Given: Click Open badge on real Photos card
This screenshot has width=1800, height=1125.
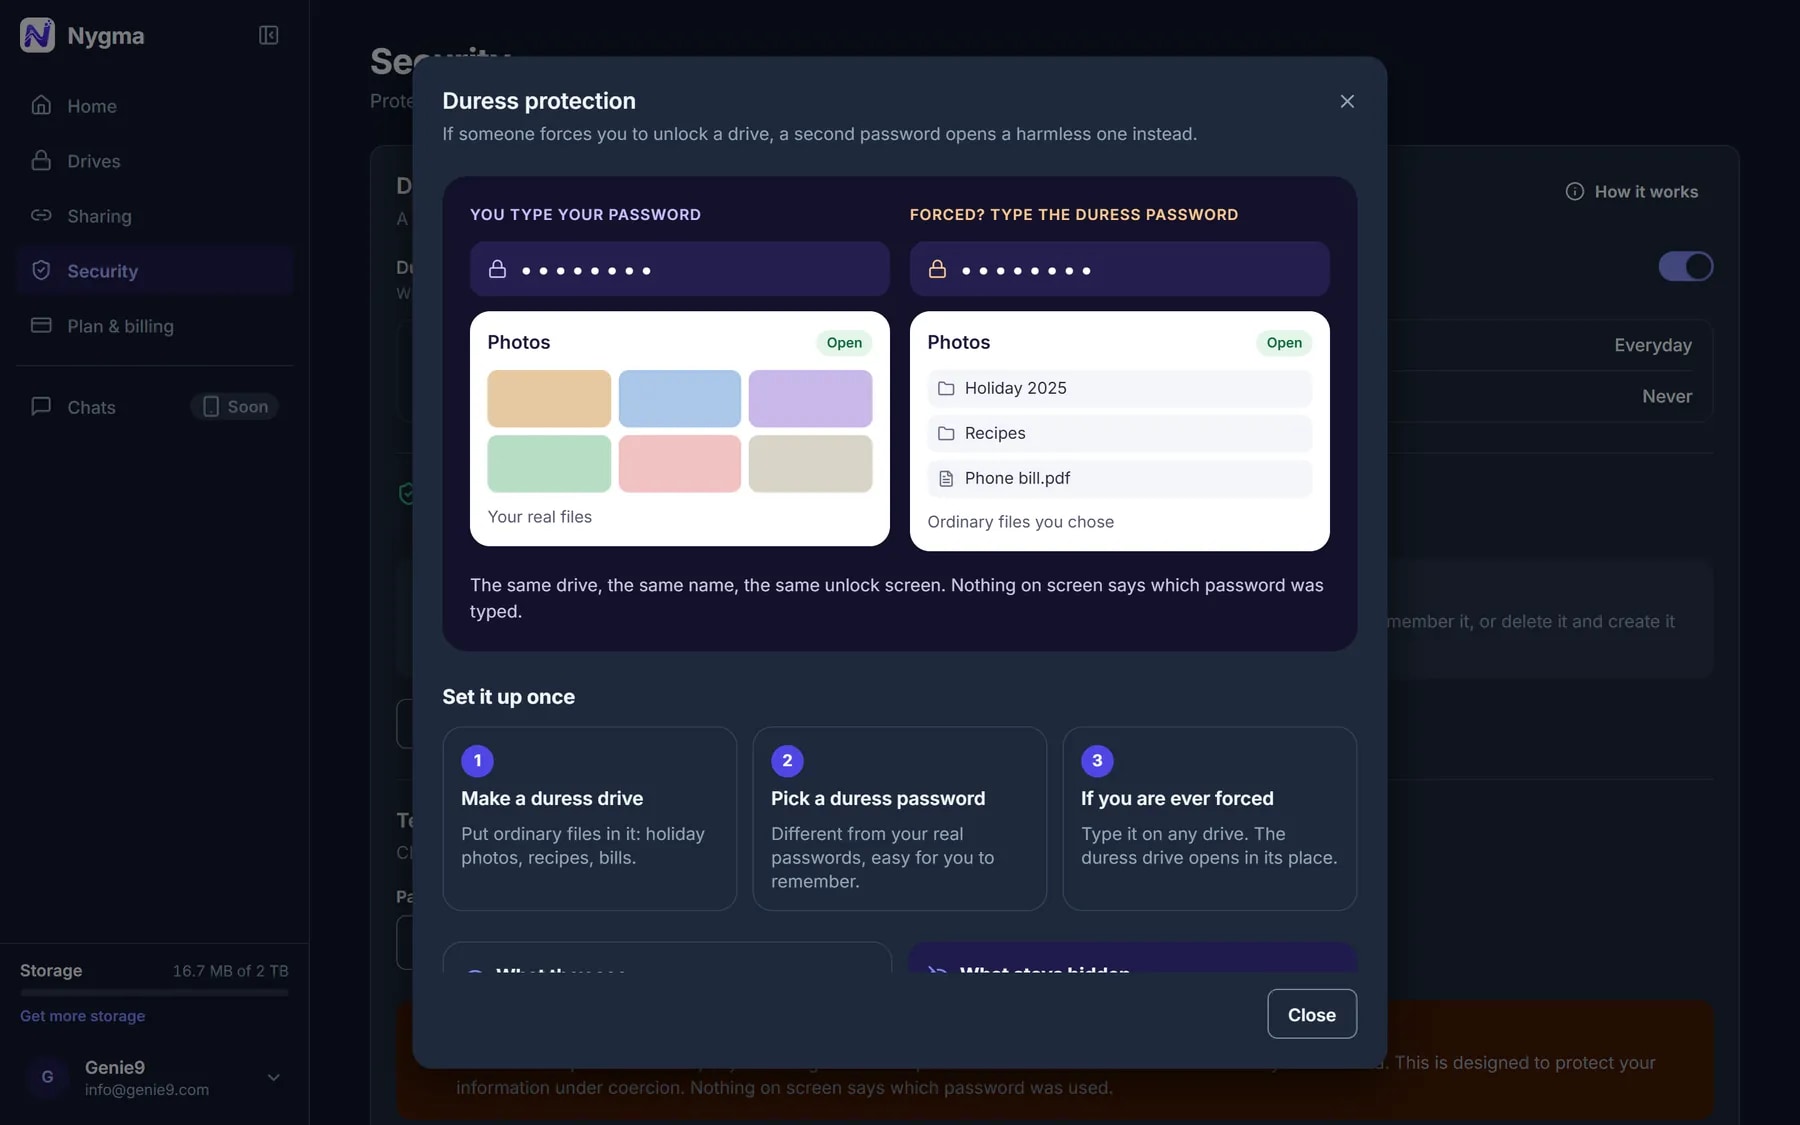Looking at the screenshot, I should [844, 343].
